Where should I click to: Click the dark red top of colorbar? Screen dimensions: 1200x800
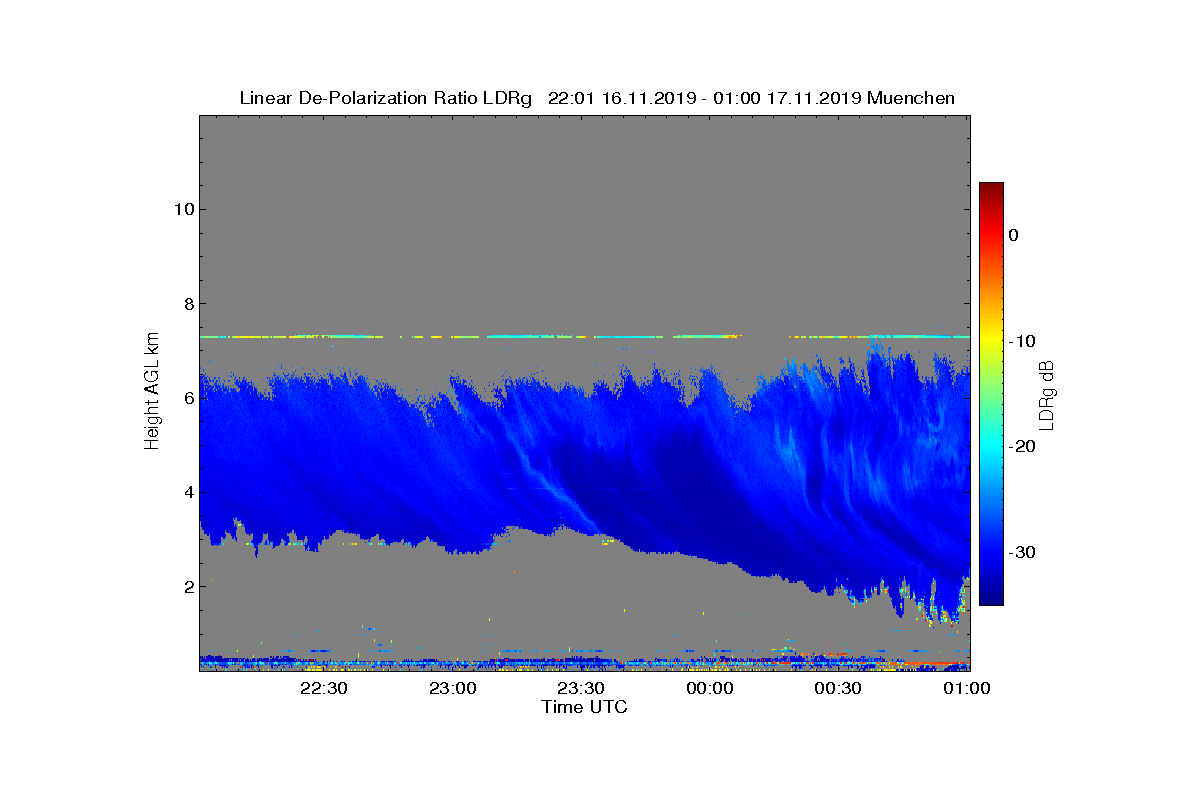tap(991, 188)
